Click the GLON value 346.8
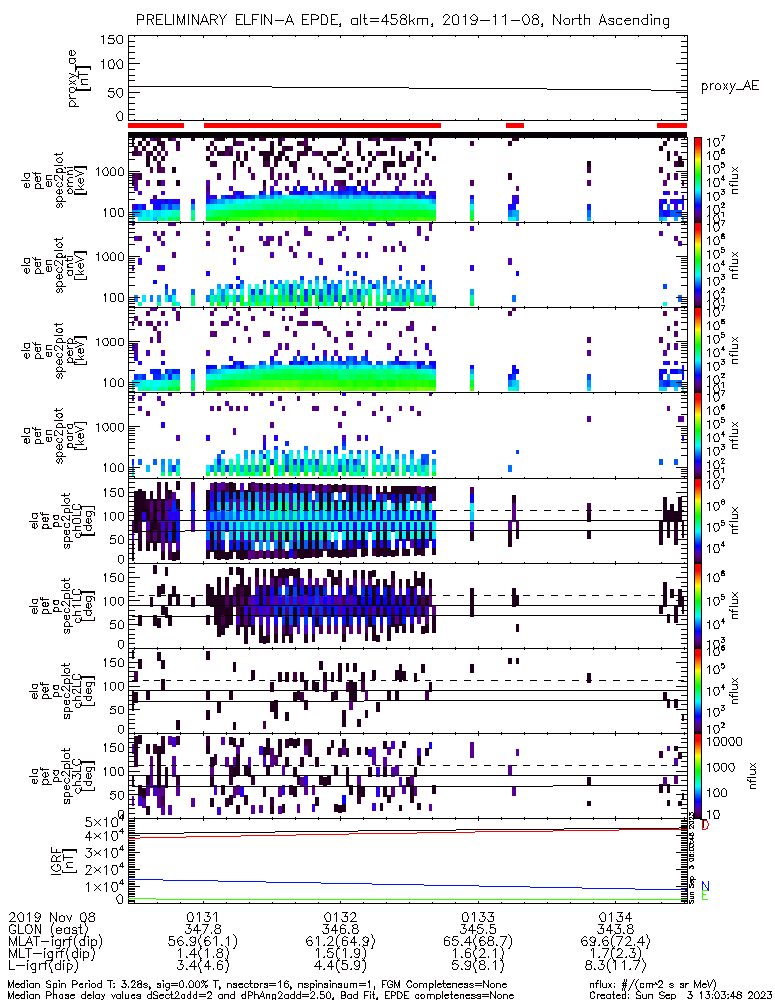This screenshot has width=775, height=1000. click(x=341, y=929)
